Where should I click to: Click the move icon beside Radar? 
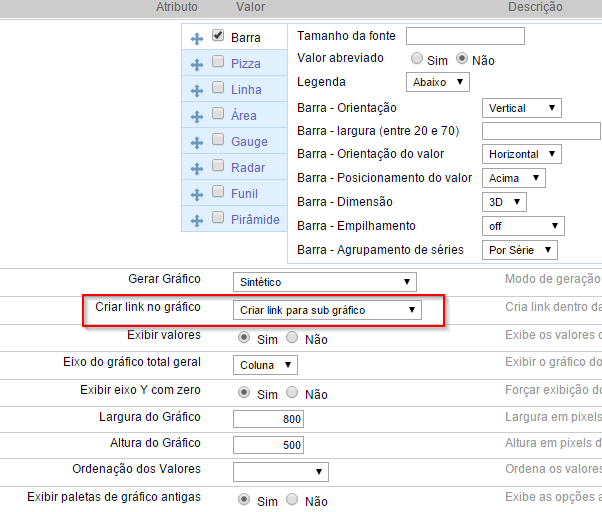pos(197,168)
